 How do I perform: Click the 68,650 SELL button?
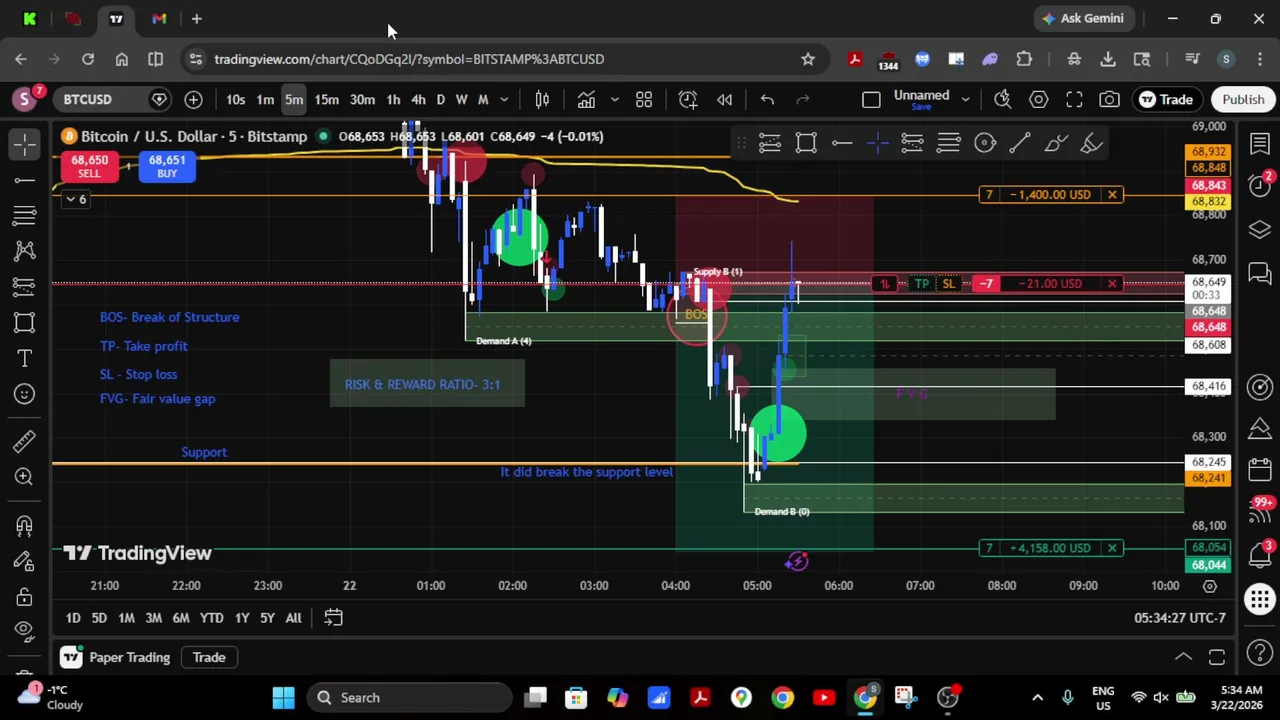click(89, 167)
